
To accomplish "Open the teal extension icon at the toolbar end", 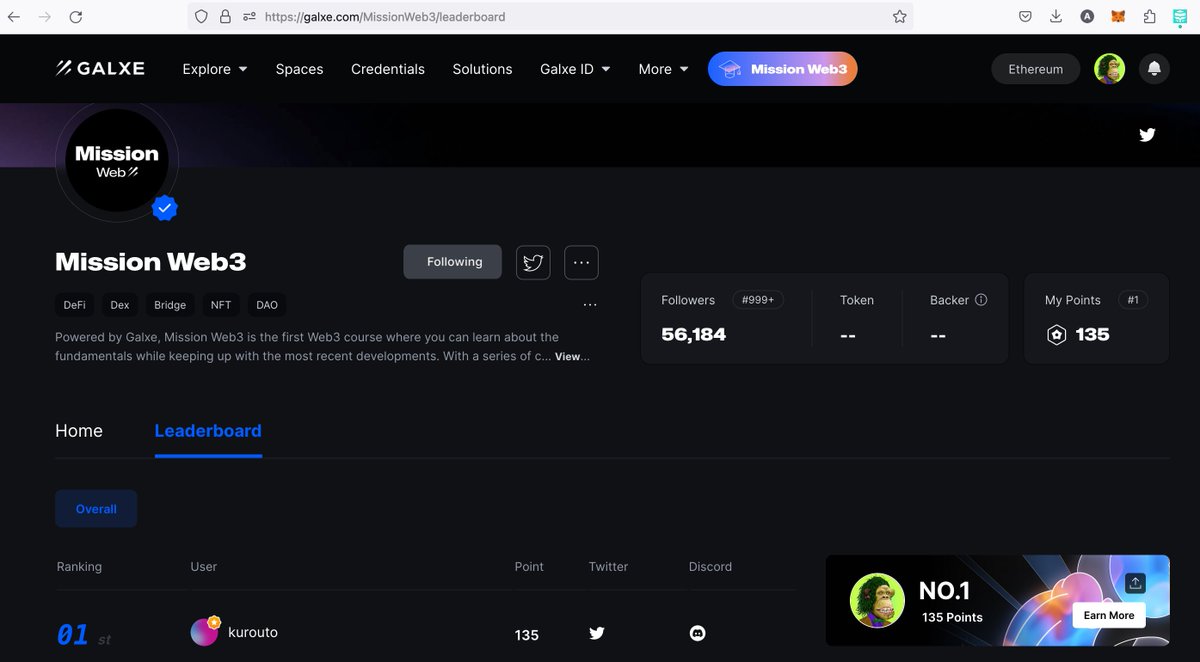I will pyautogui.click(x=1180, y=17).
